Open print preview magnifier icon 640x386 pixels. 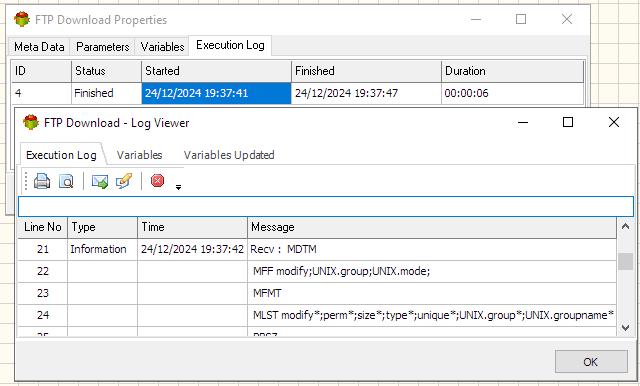pyautogui.click(x=66, y=181)
